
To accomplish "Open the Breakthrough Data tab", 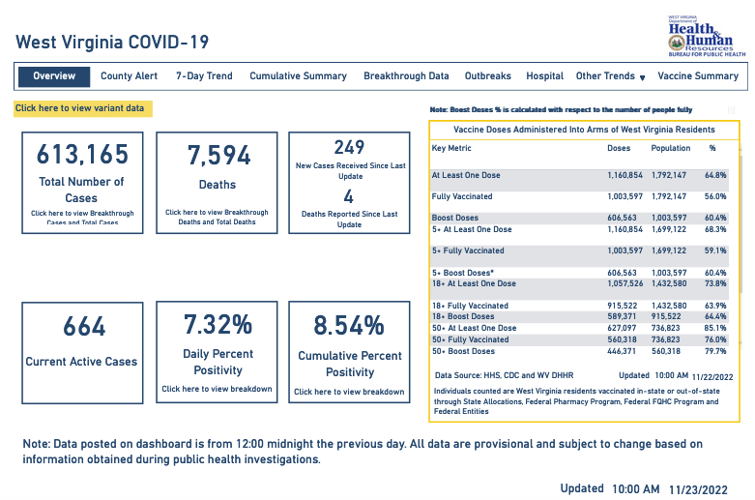I will click(x=406, y=76).
